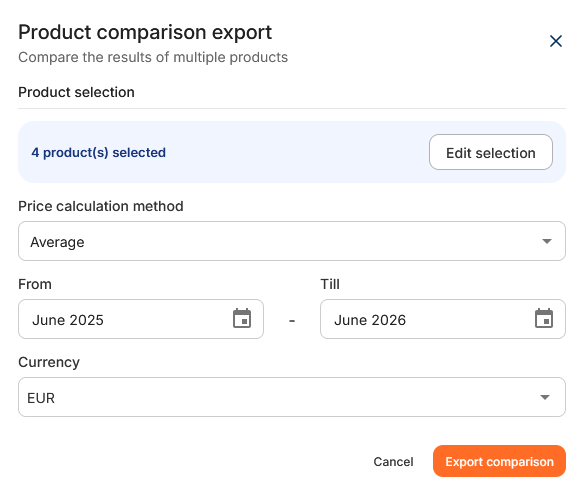Open the Currency selection field showing EUR

pyautogui.click(x=292, y=397)
